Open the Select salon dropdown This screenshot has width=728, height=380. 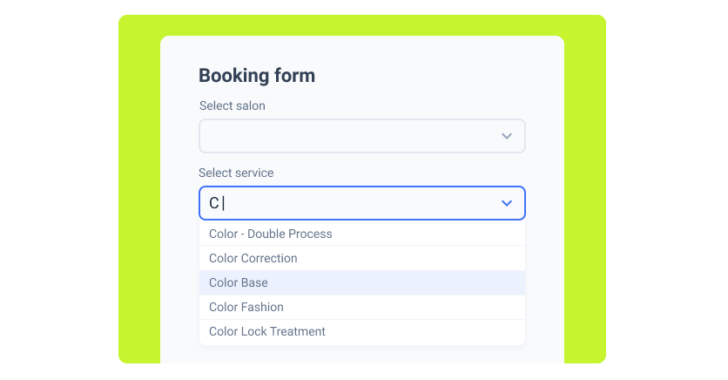pyautogui.click(x=362, y=136)
